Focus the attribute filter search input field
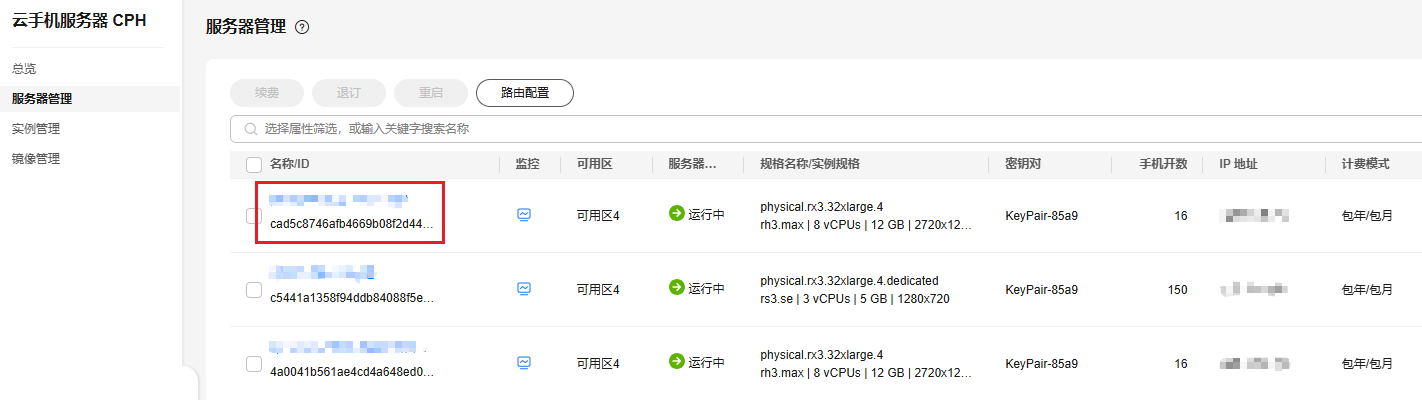 [x=826, y=129]
